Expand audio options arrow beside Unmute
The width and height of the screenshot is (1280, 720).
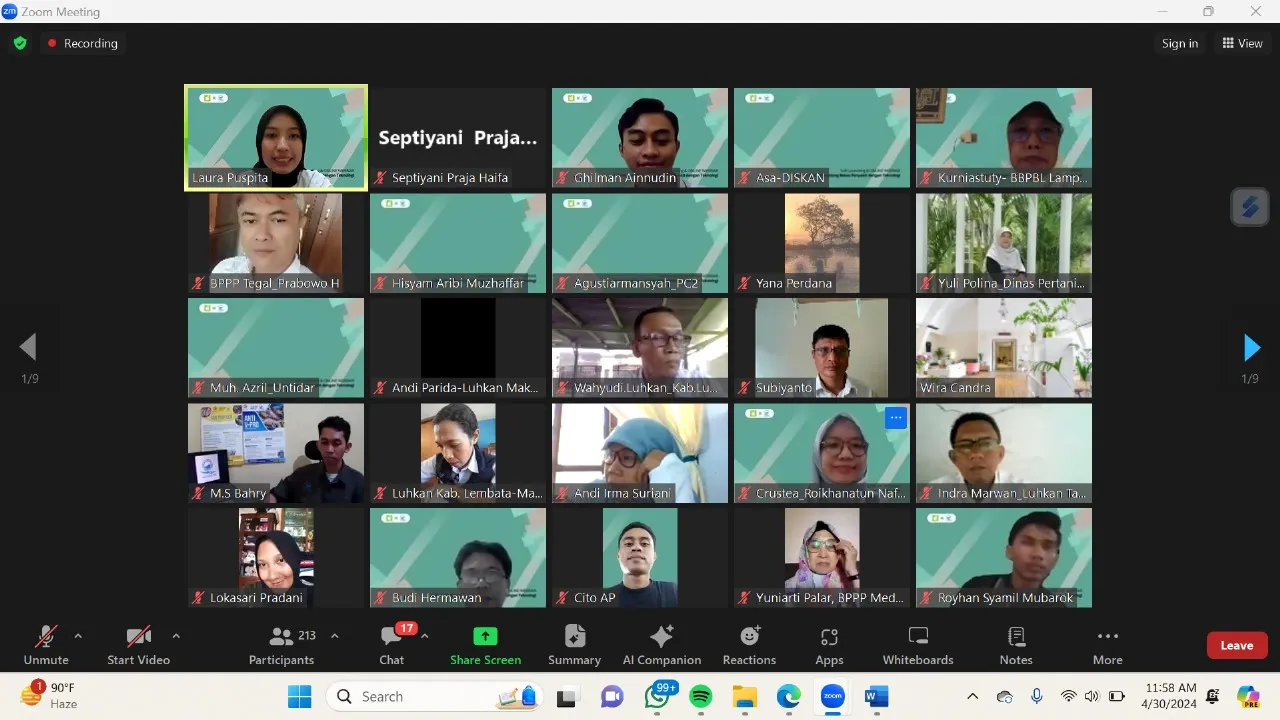pyautogui.click(x=78, y=636)
